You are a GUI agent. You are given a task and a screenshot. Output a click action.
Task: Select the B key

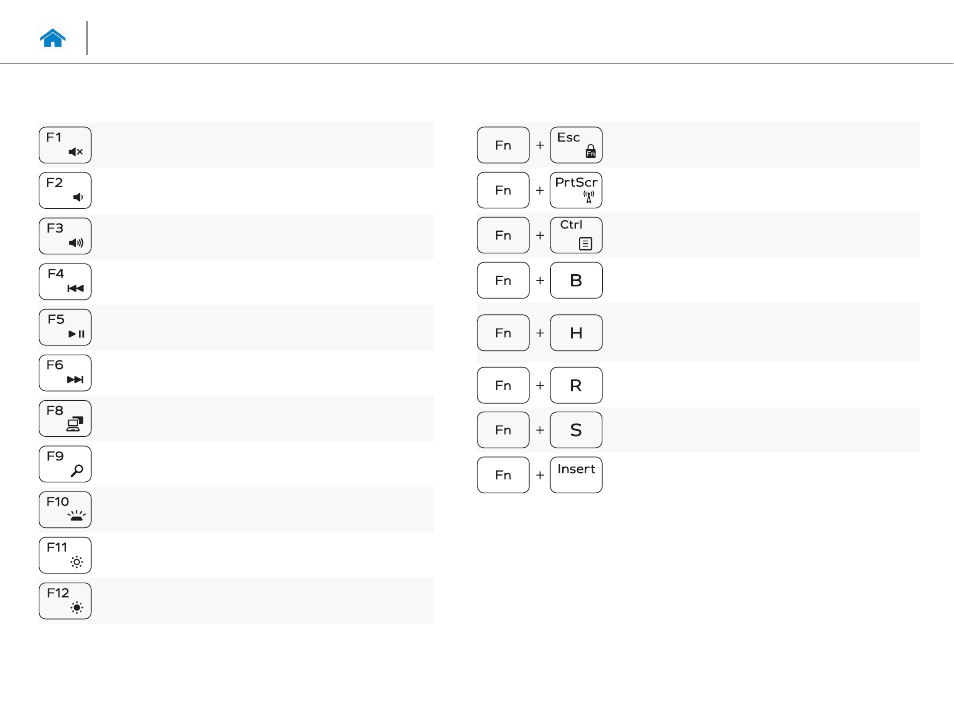pyautogui.click(x=576, y=280)
